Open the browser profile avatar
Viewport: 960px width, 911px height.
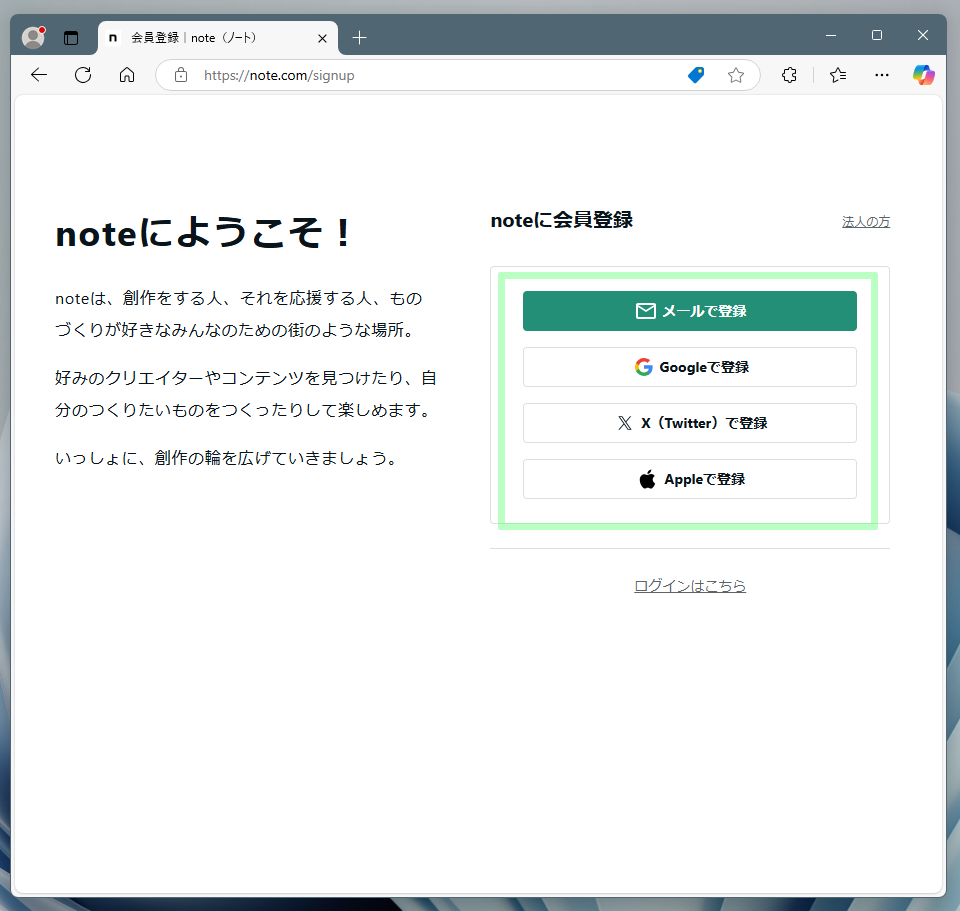34,37
